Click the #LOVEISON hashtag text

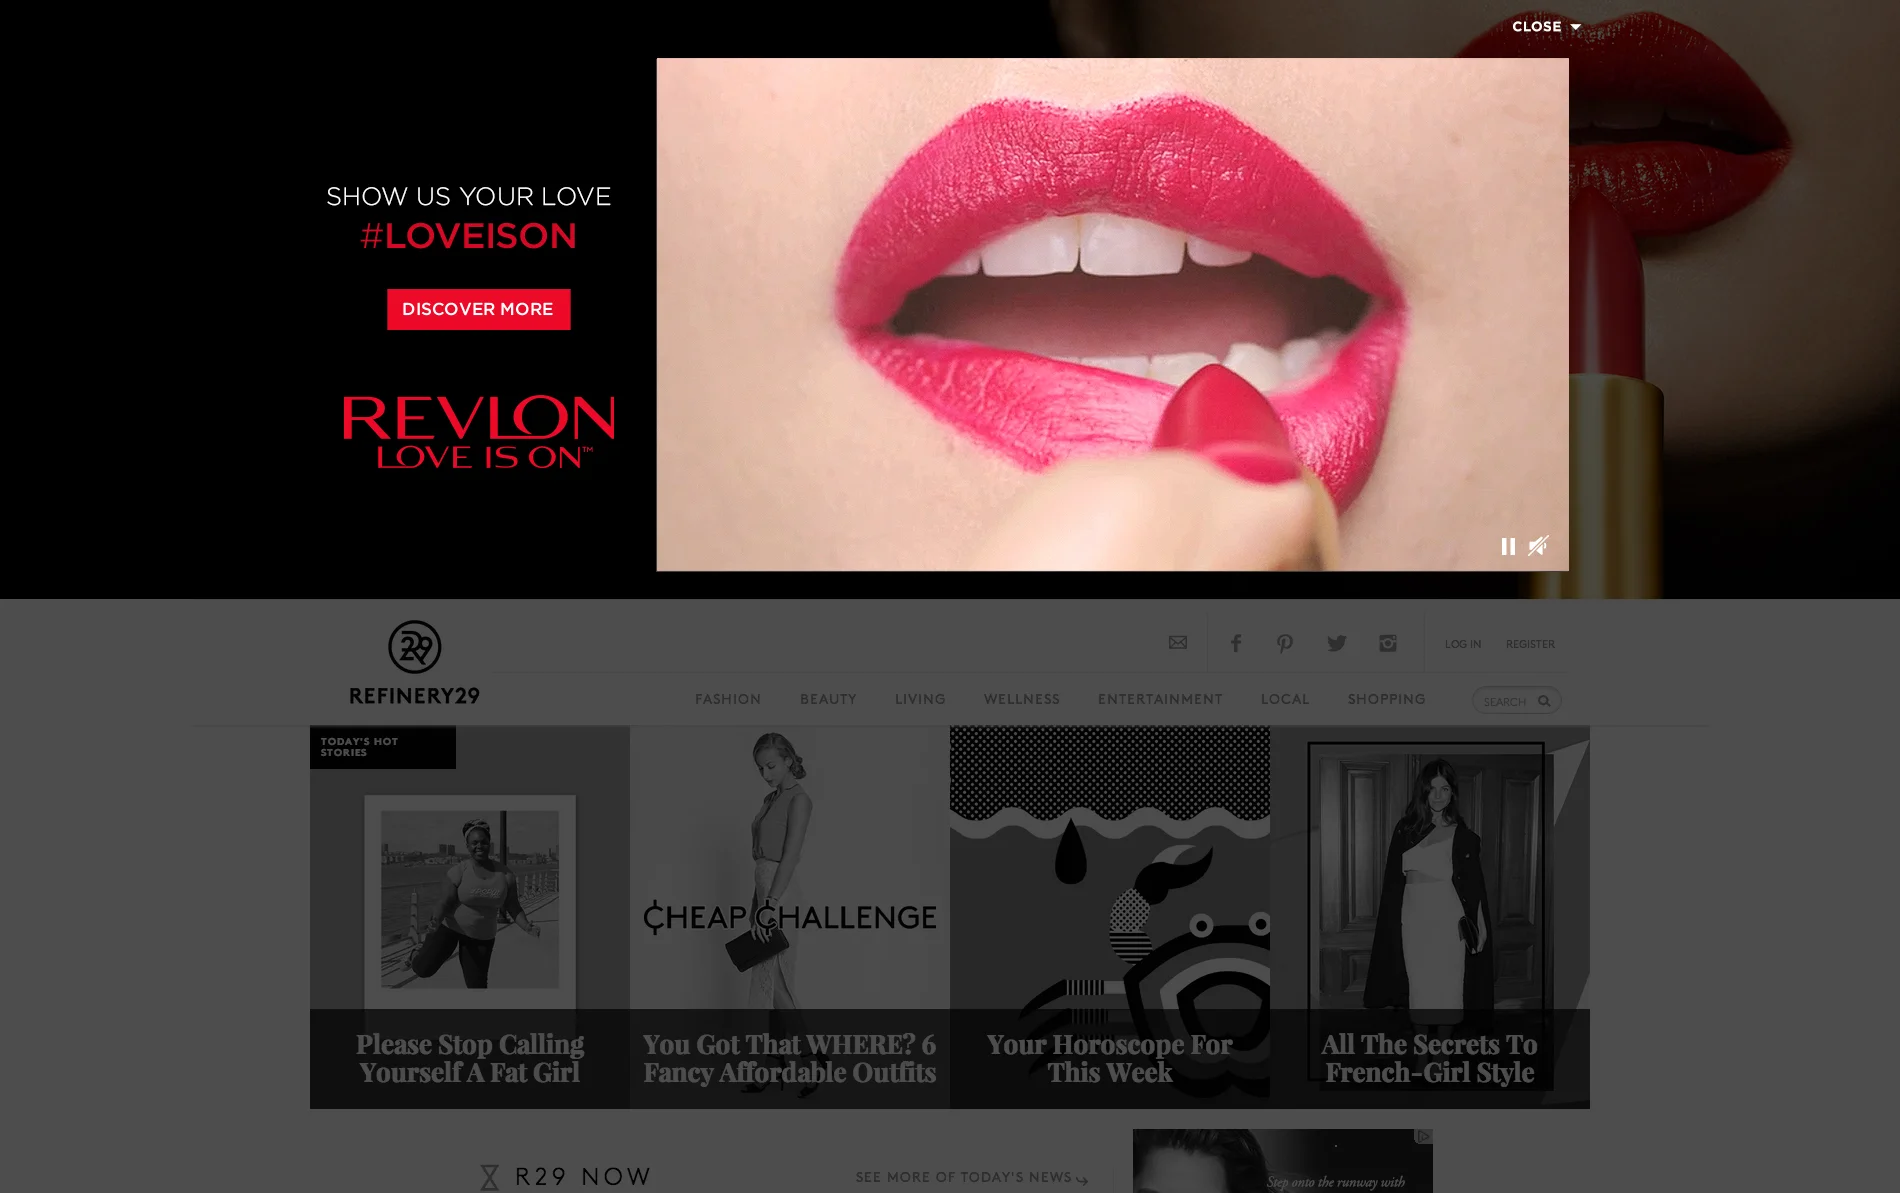[468, 236]
